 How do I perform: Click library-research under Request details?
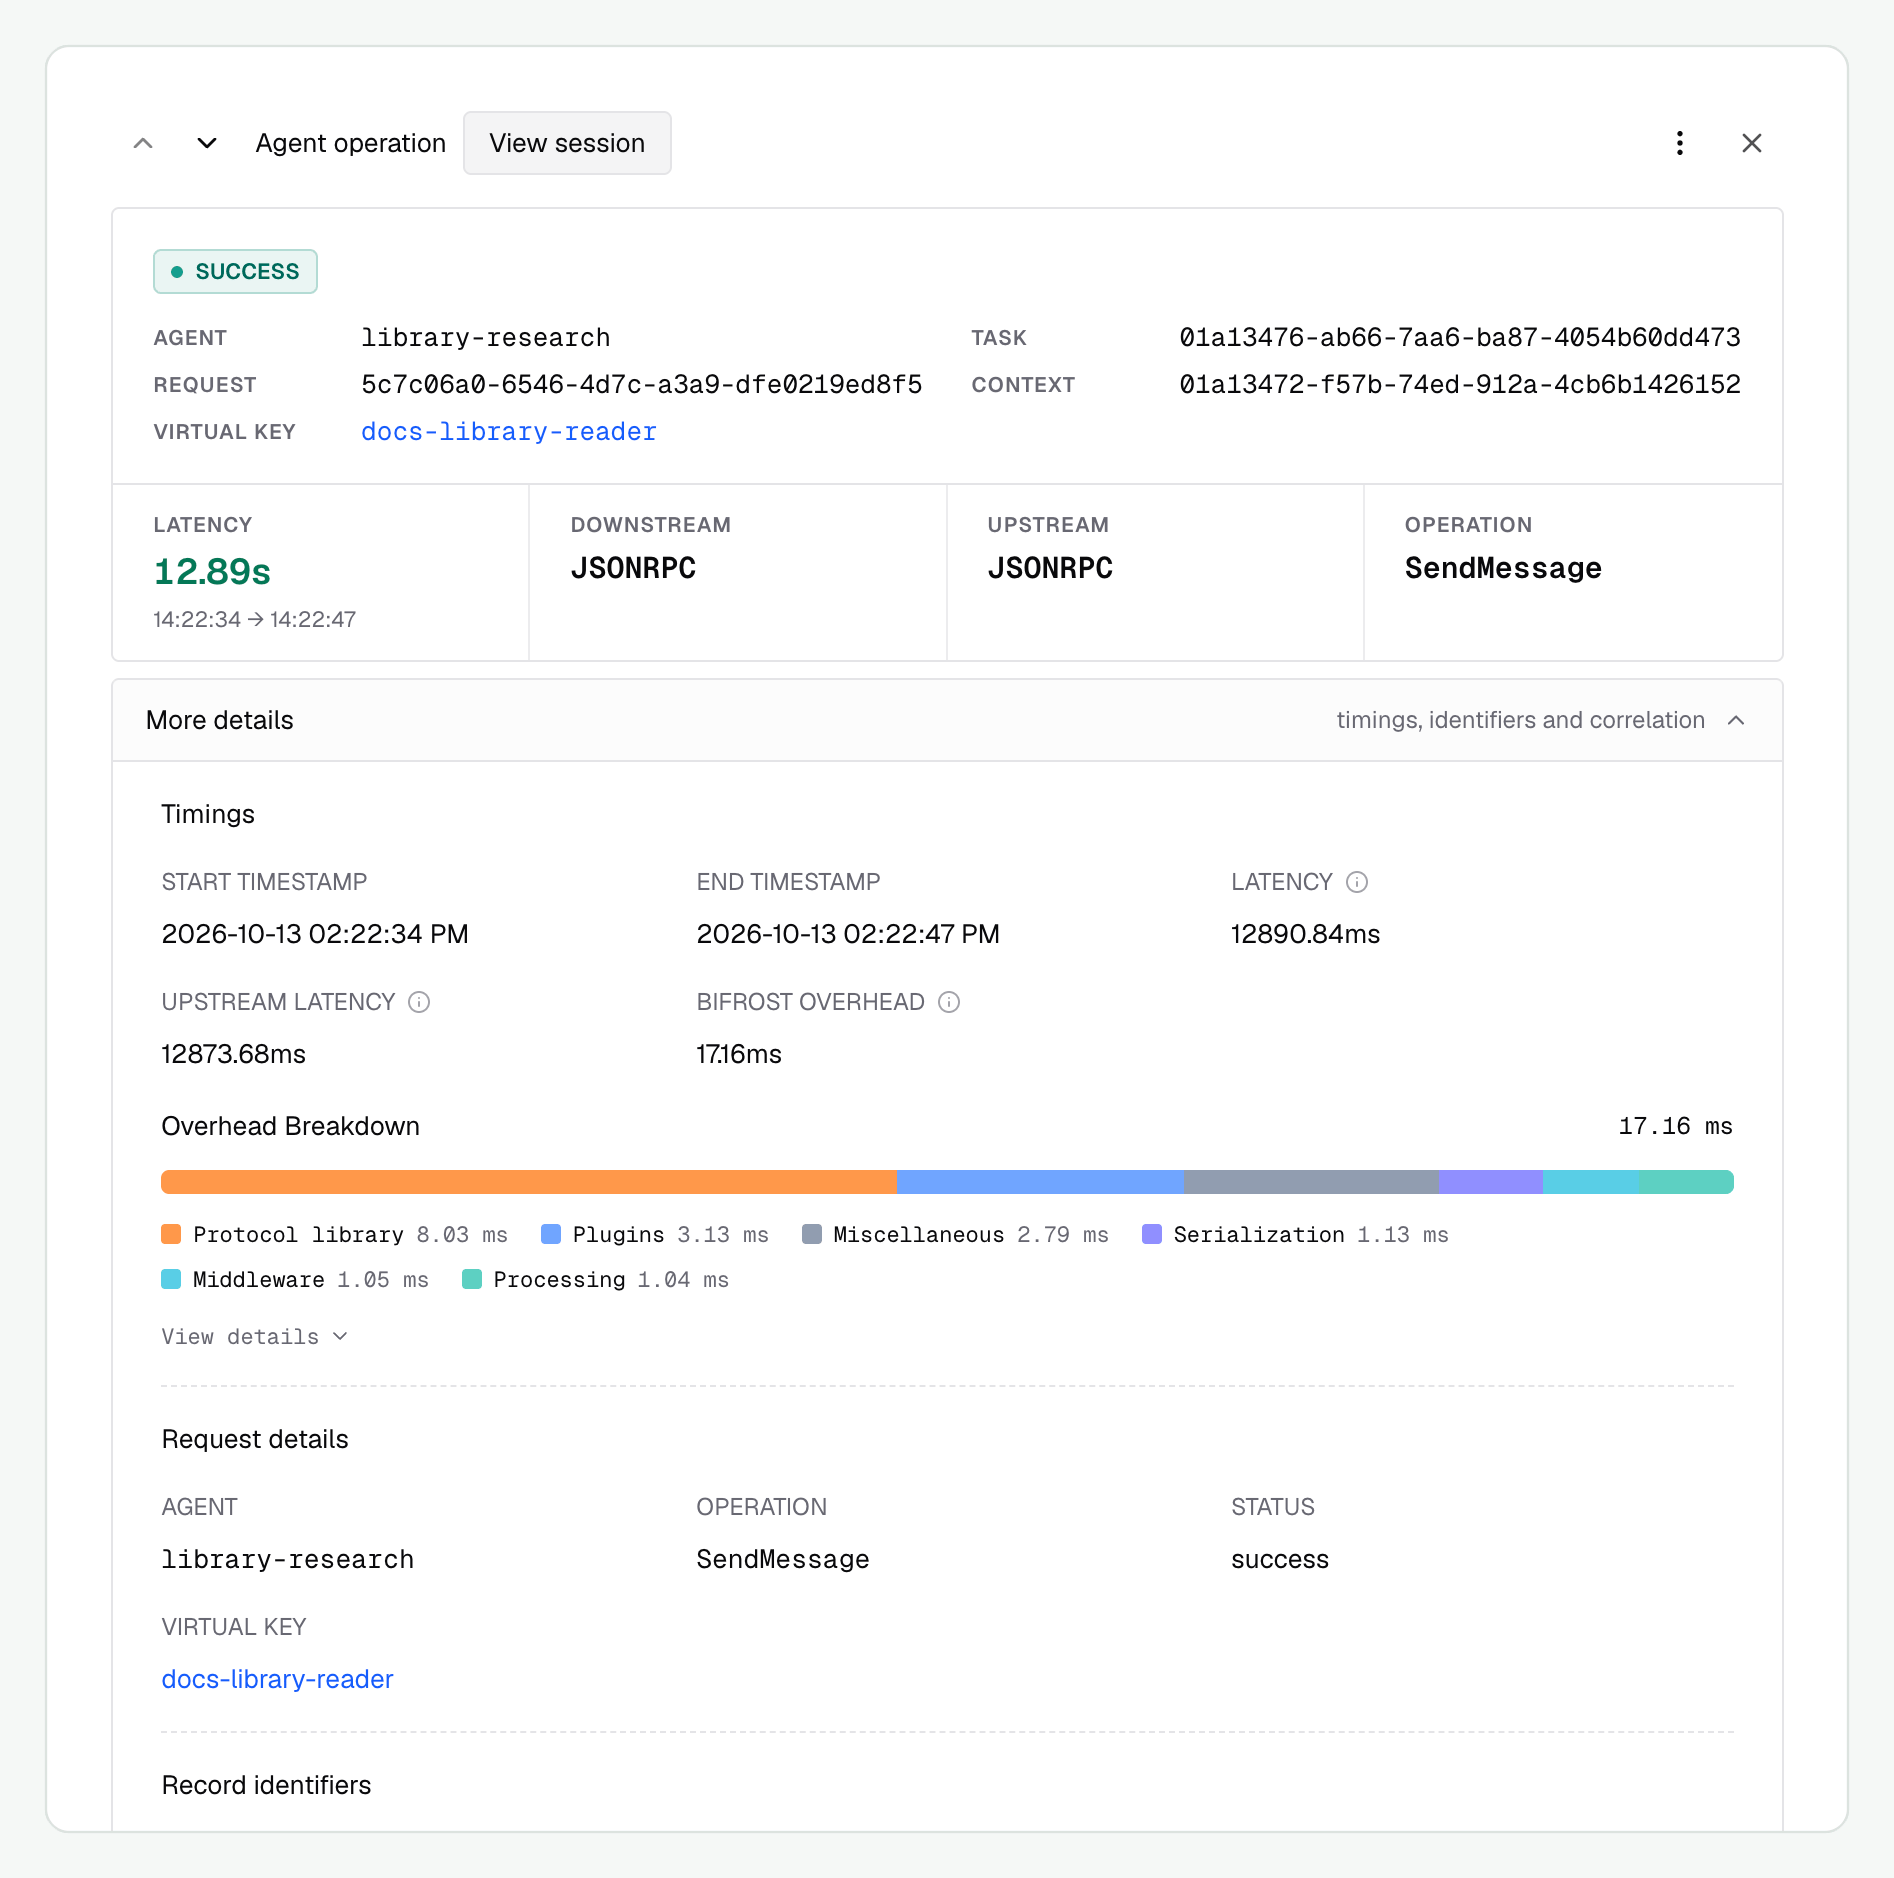tap(288, 1559)
